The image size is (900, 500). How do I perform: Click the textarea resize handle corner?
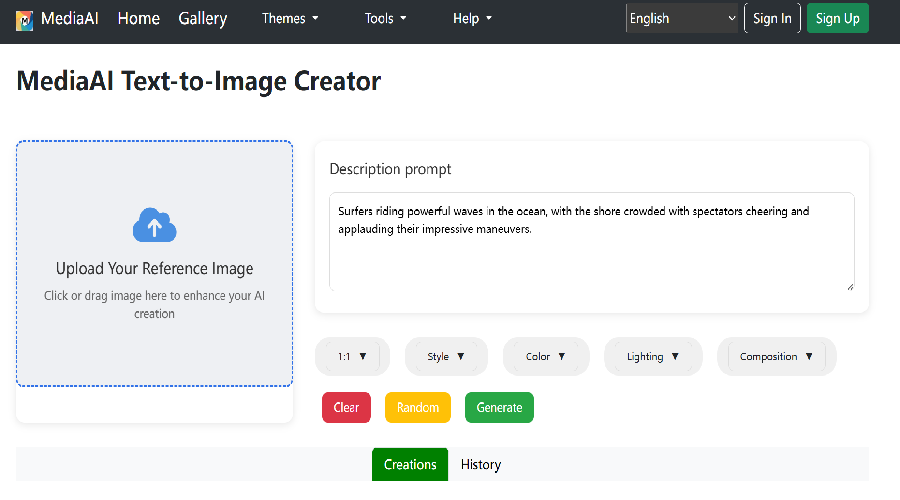coord(850,286)
